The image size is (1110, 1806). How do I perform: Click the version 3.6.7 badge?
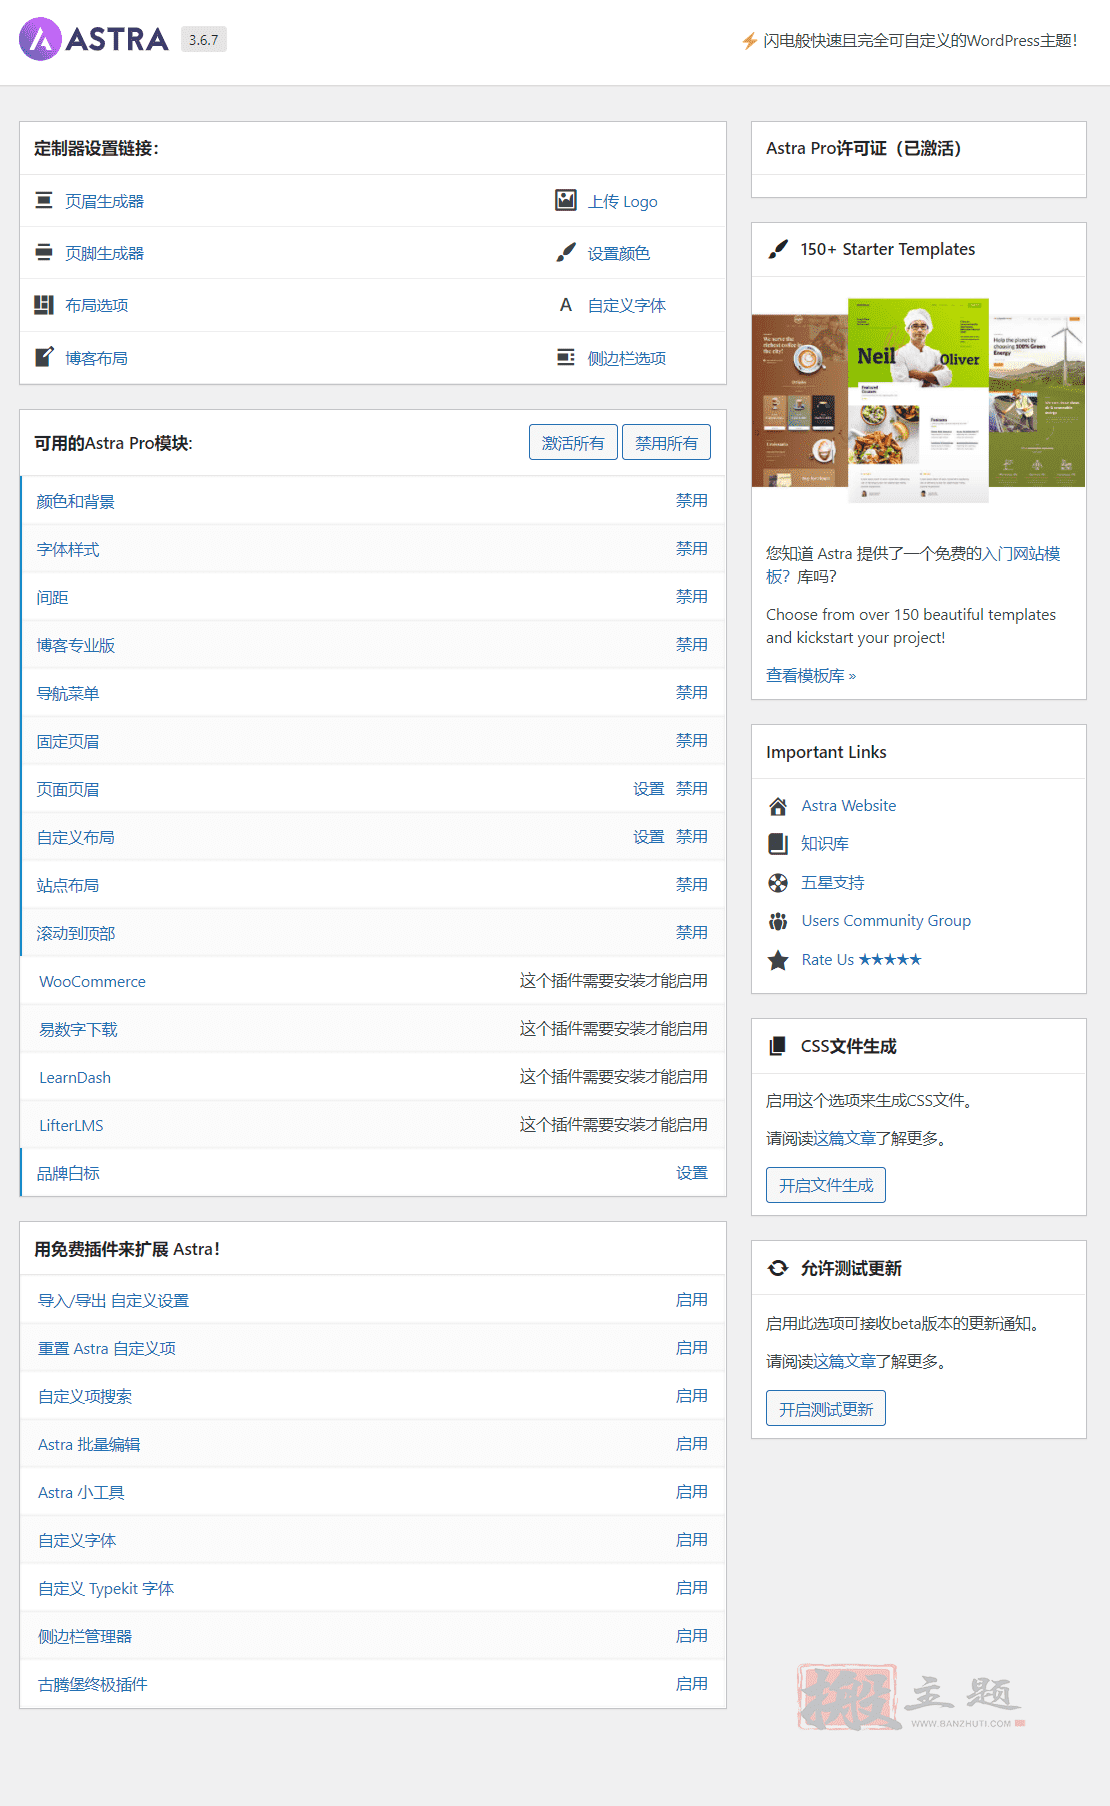click(x=204, y=40)
